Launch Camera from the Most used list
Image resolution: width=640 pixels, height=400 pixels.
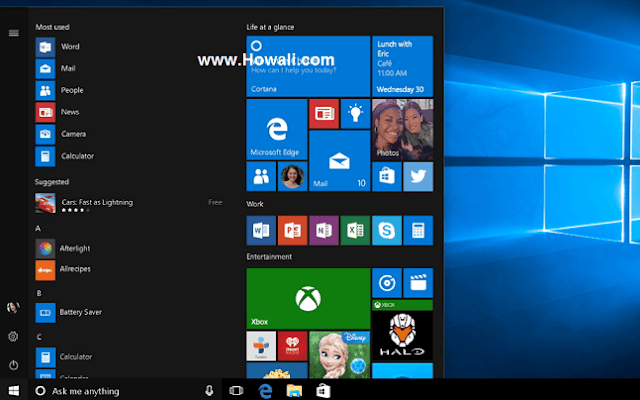60,134
